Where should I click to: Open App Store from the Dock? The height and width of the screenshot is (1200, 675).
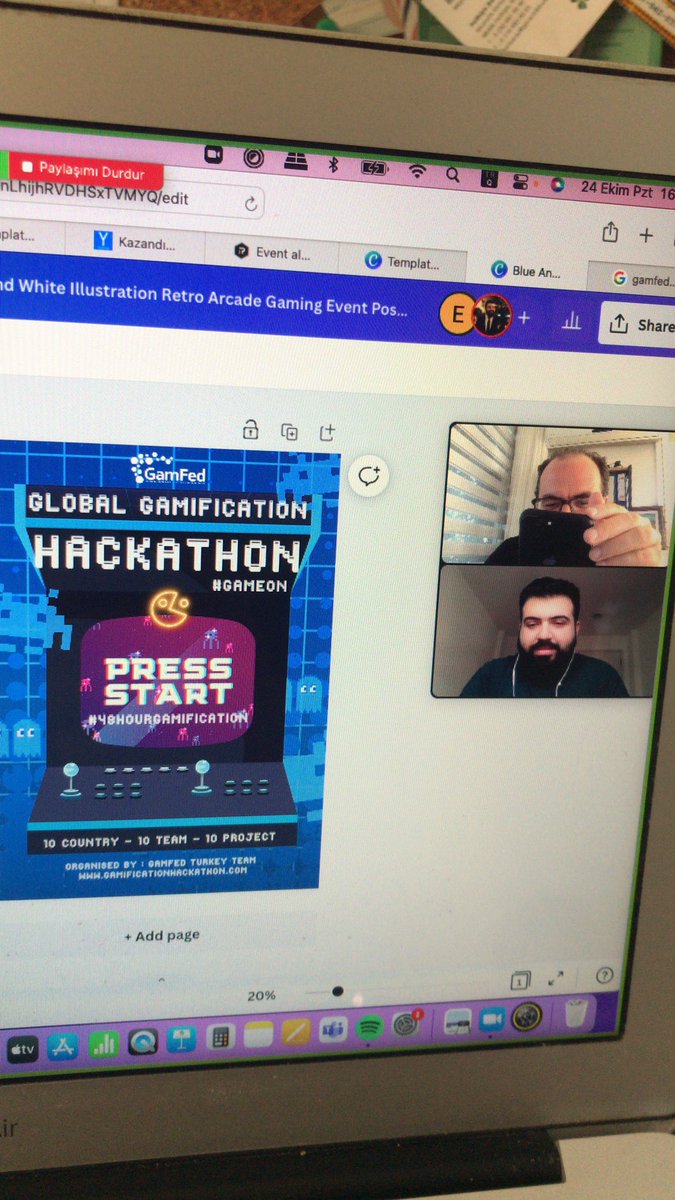click(x=62, y=1046)
